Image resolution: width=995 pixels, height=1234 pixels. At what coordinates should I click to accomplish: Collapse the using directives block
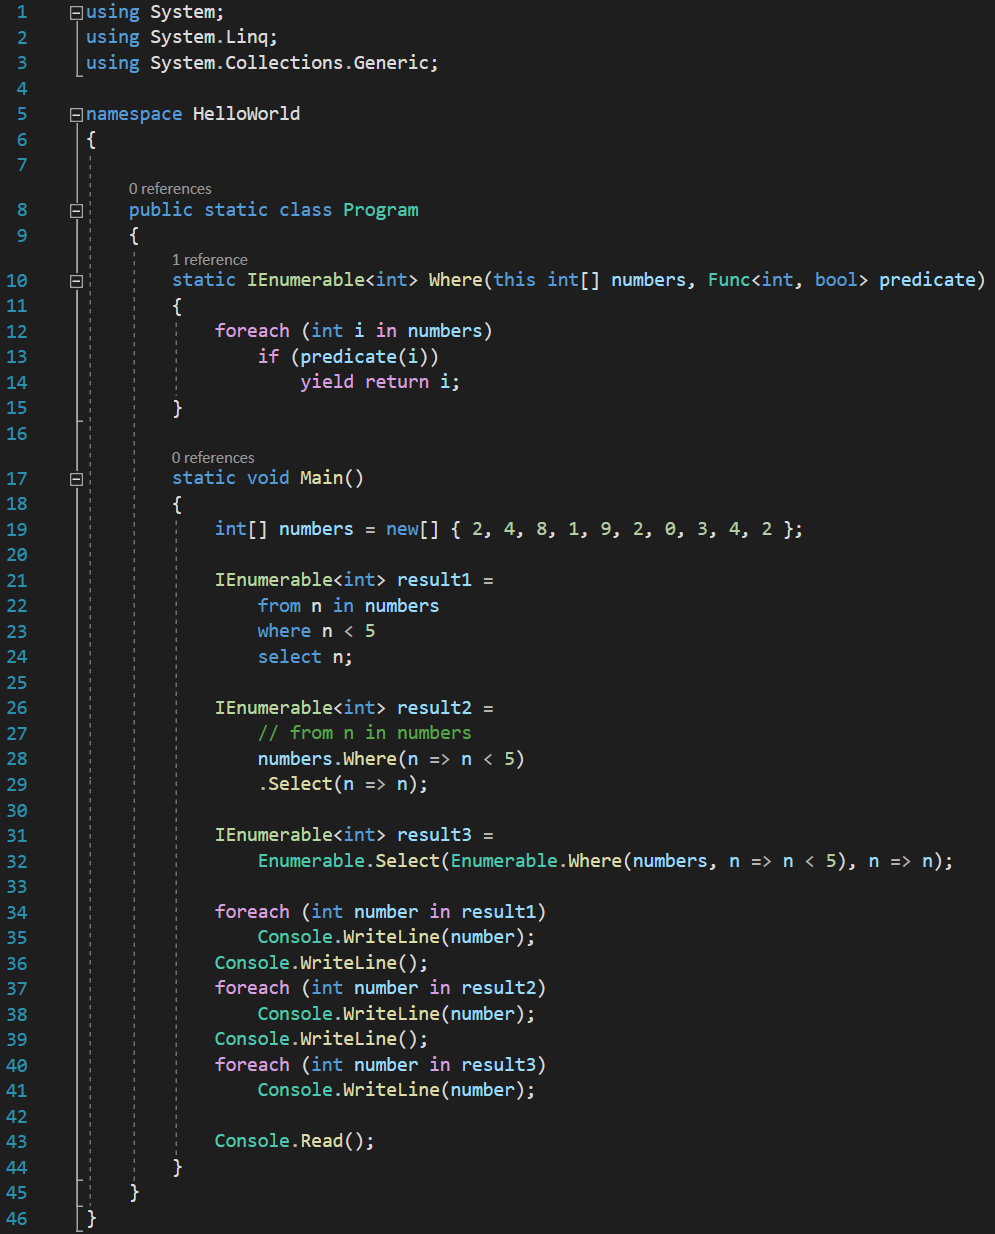(x=76, y=14)
